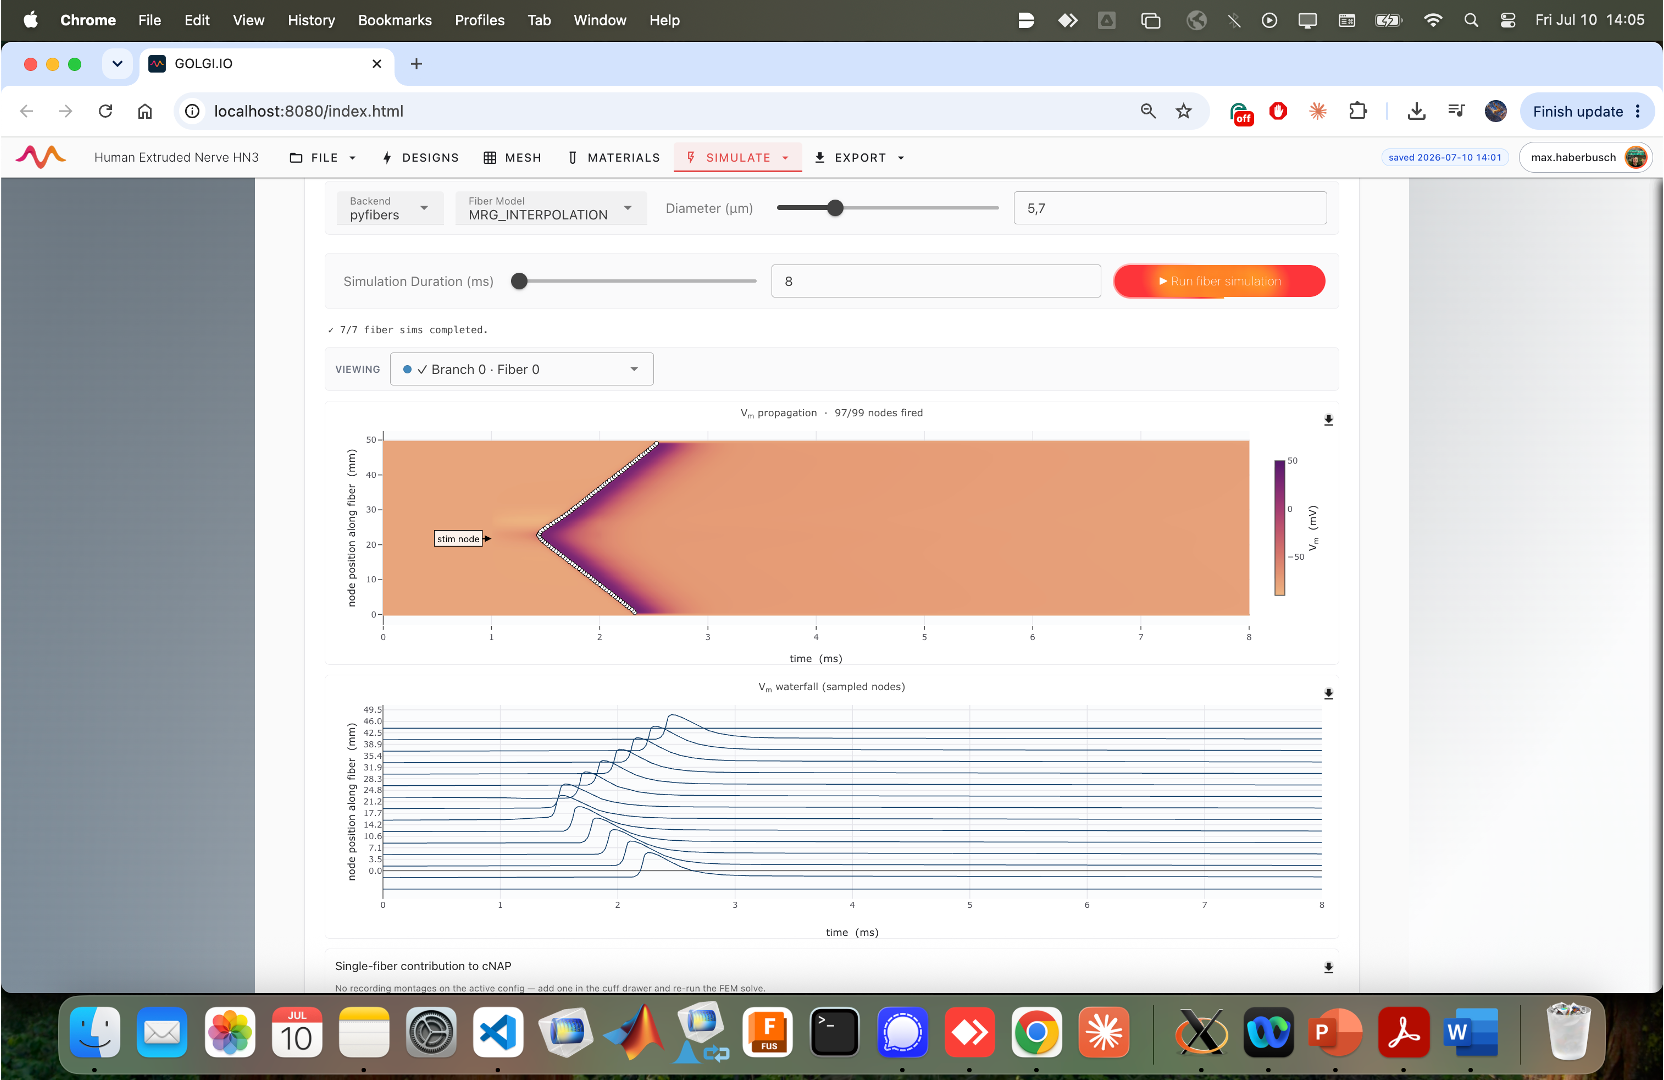Click the Human Extruded Nerve HN3 project title

point(176,157)
